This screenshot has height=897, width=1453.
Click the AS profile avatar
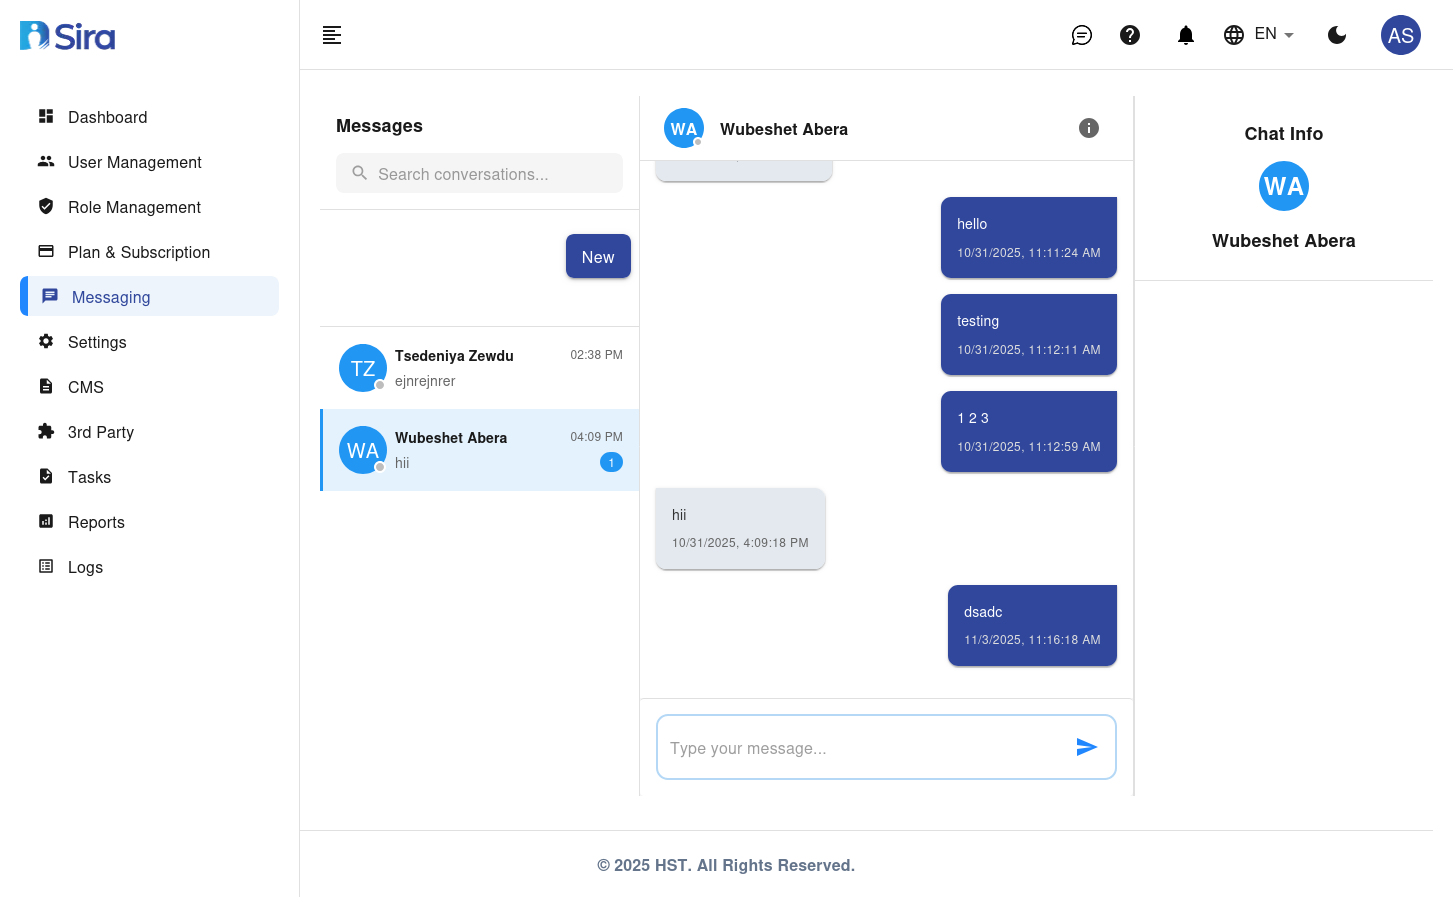pos(1400,34)
